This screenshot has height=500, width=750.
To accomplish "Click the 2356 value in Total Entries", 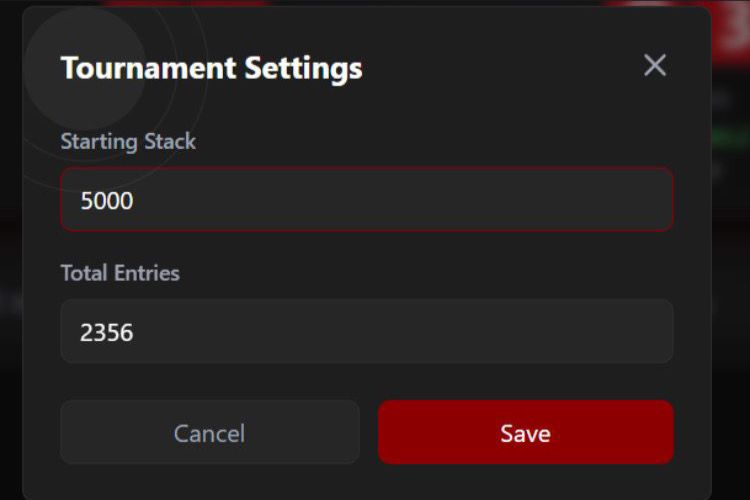I will 107,332.
